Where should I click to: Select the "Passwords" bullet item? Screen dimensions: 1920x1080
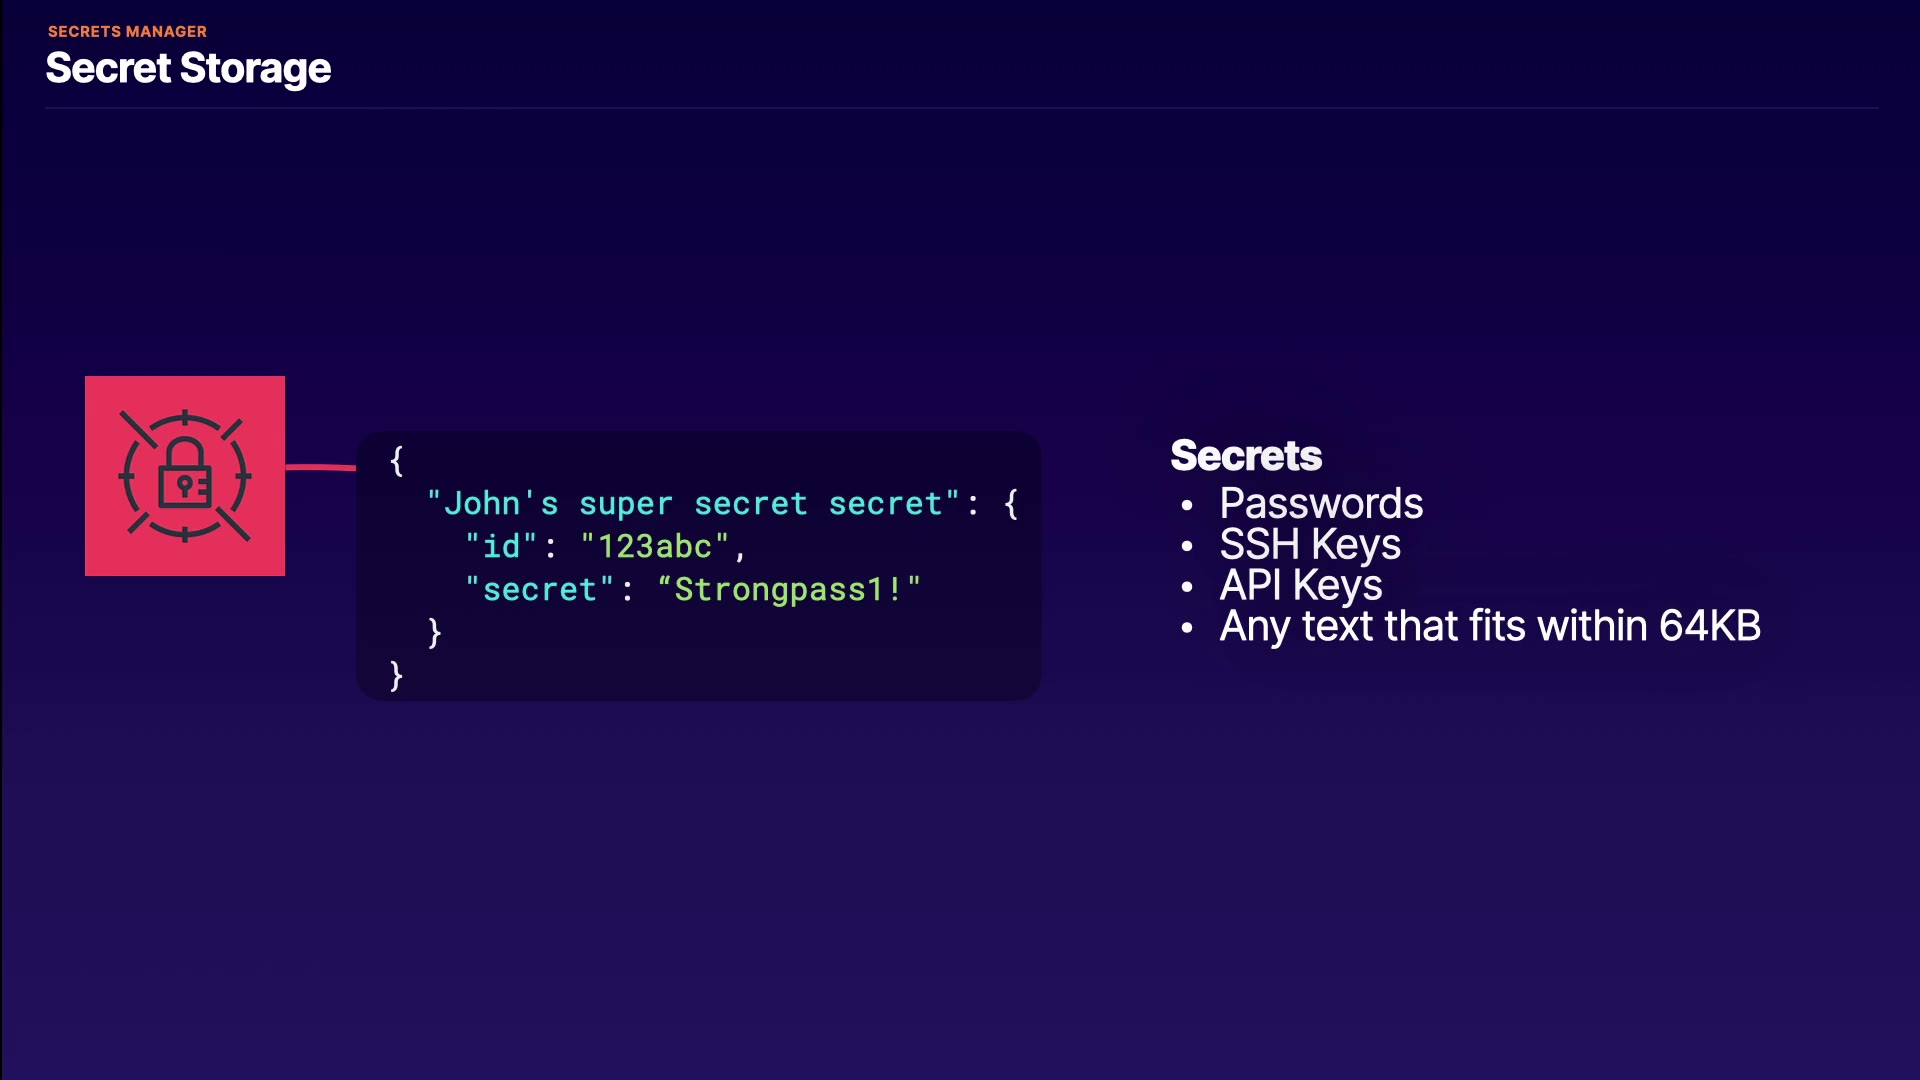1321,503
